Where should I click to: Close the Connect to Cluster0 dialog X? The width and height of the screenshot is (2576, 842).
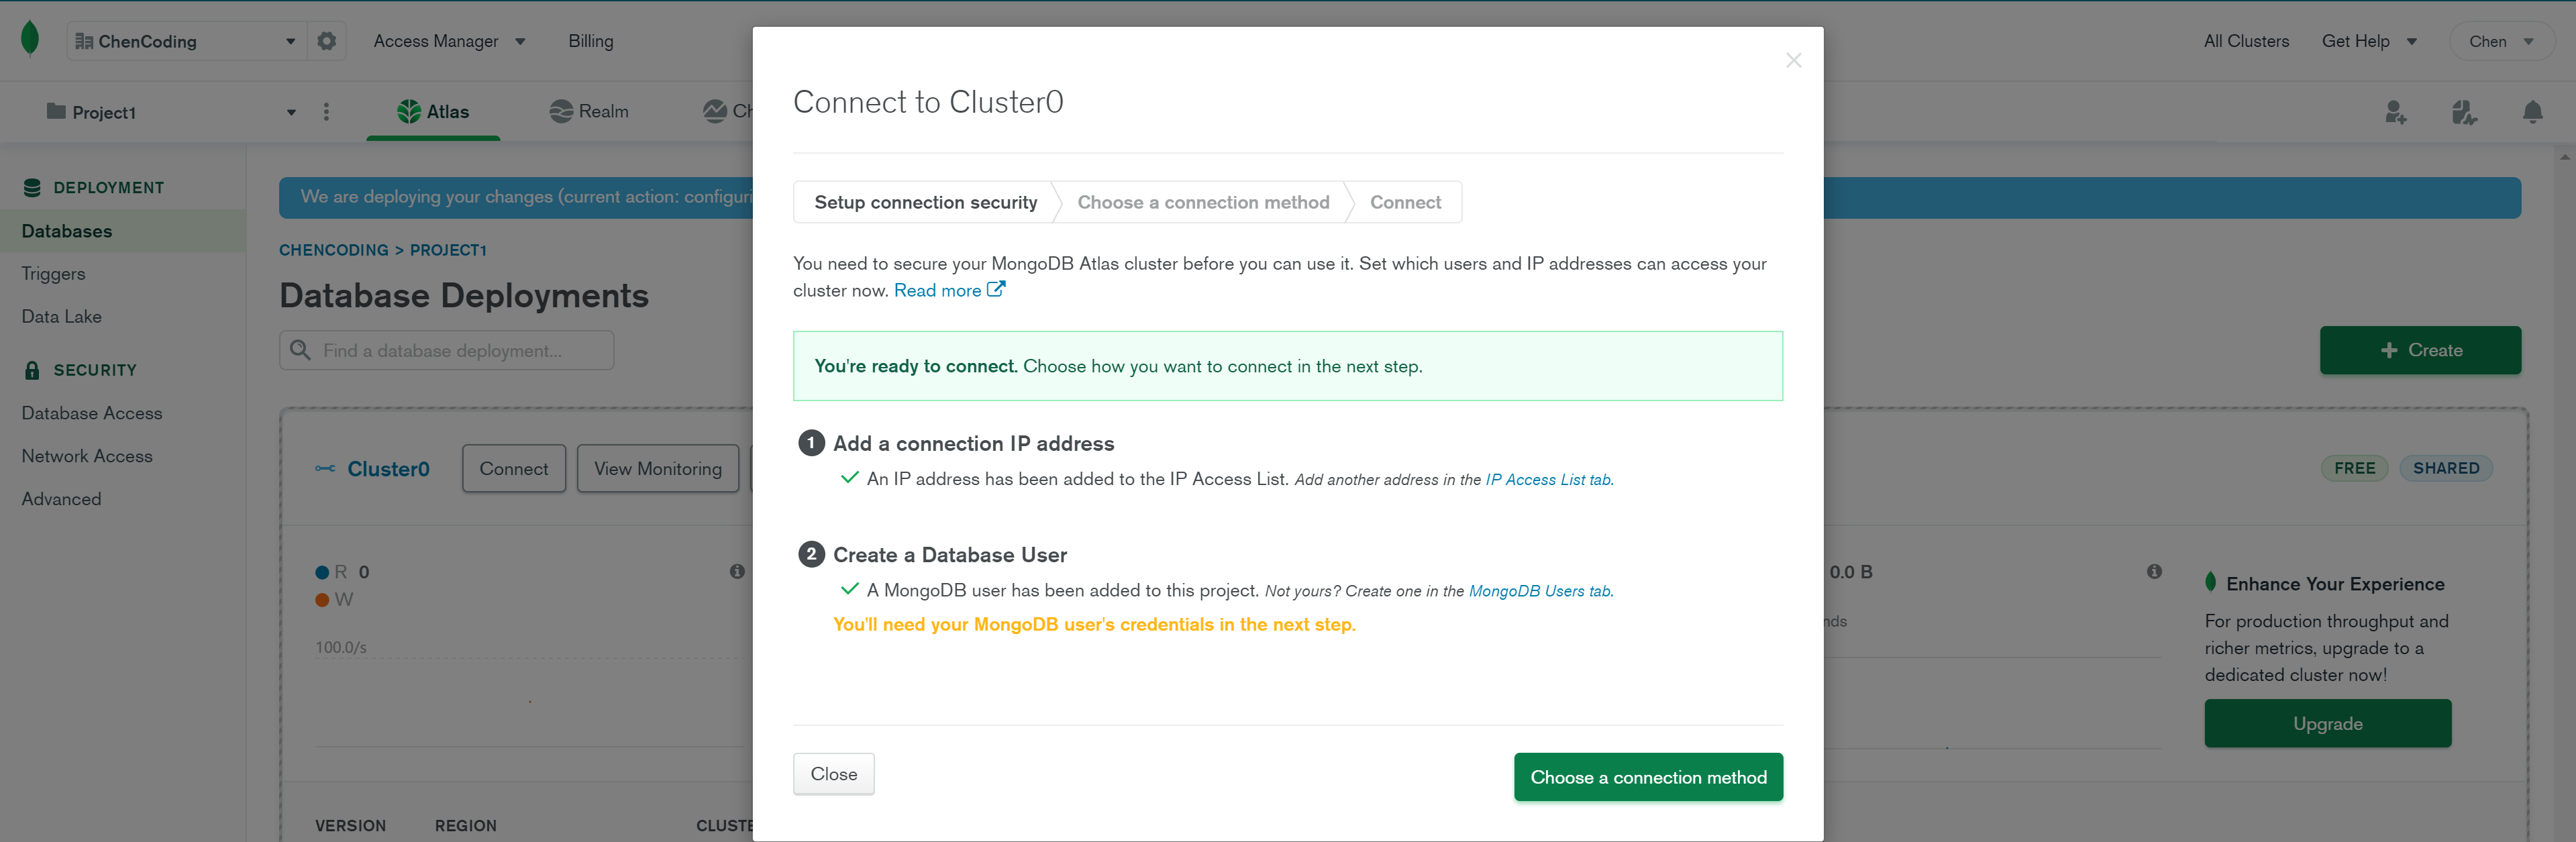coord(1793,60)
